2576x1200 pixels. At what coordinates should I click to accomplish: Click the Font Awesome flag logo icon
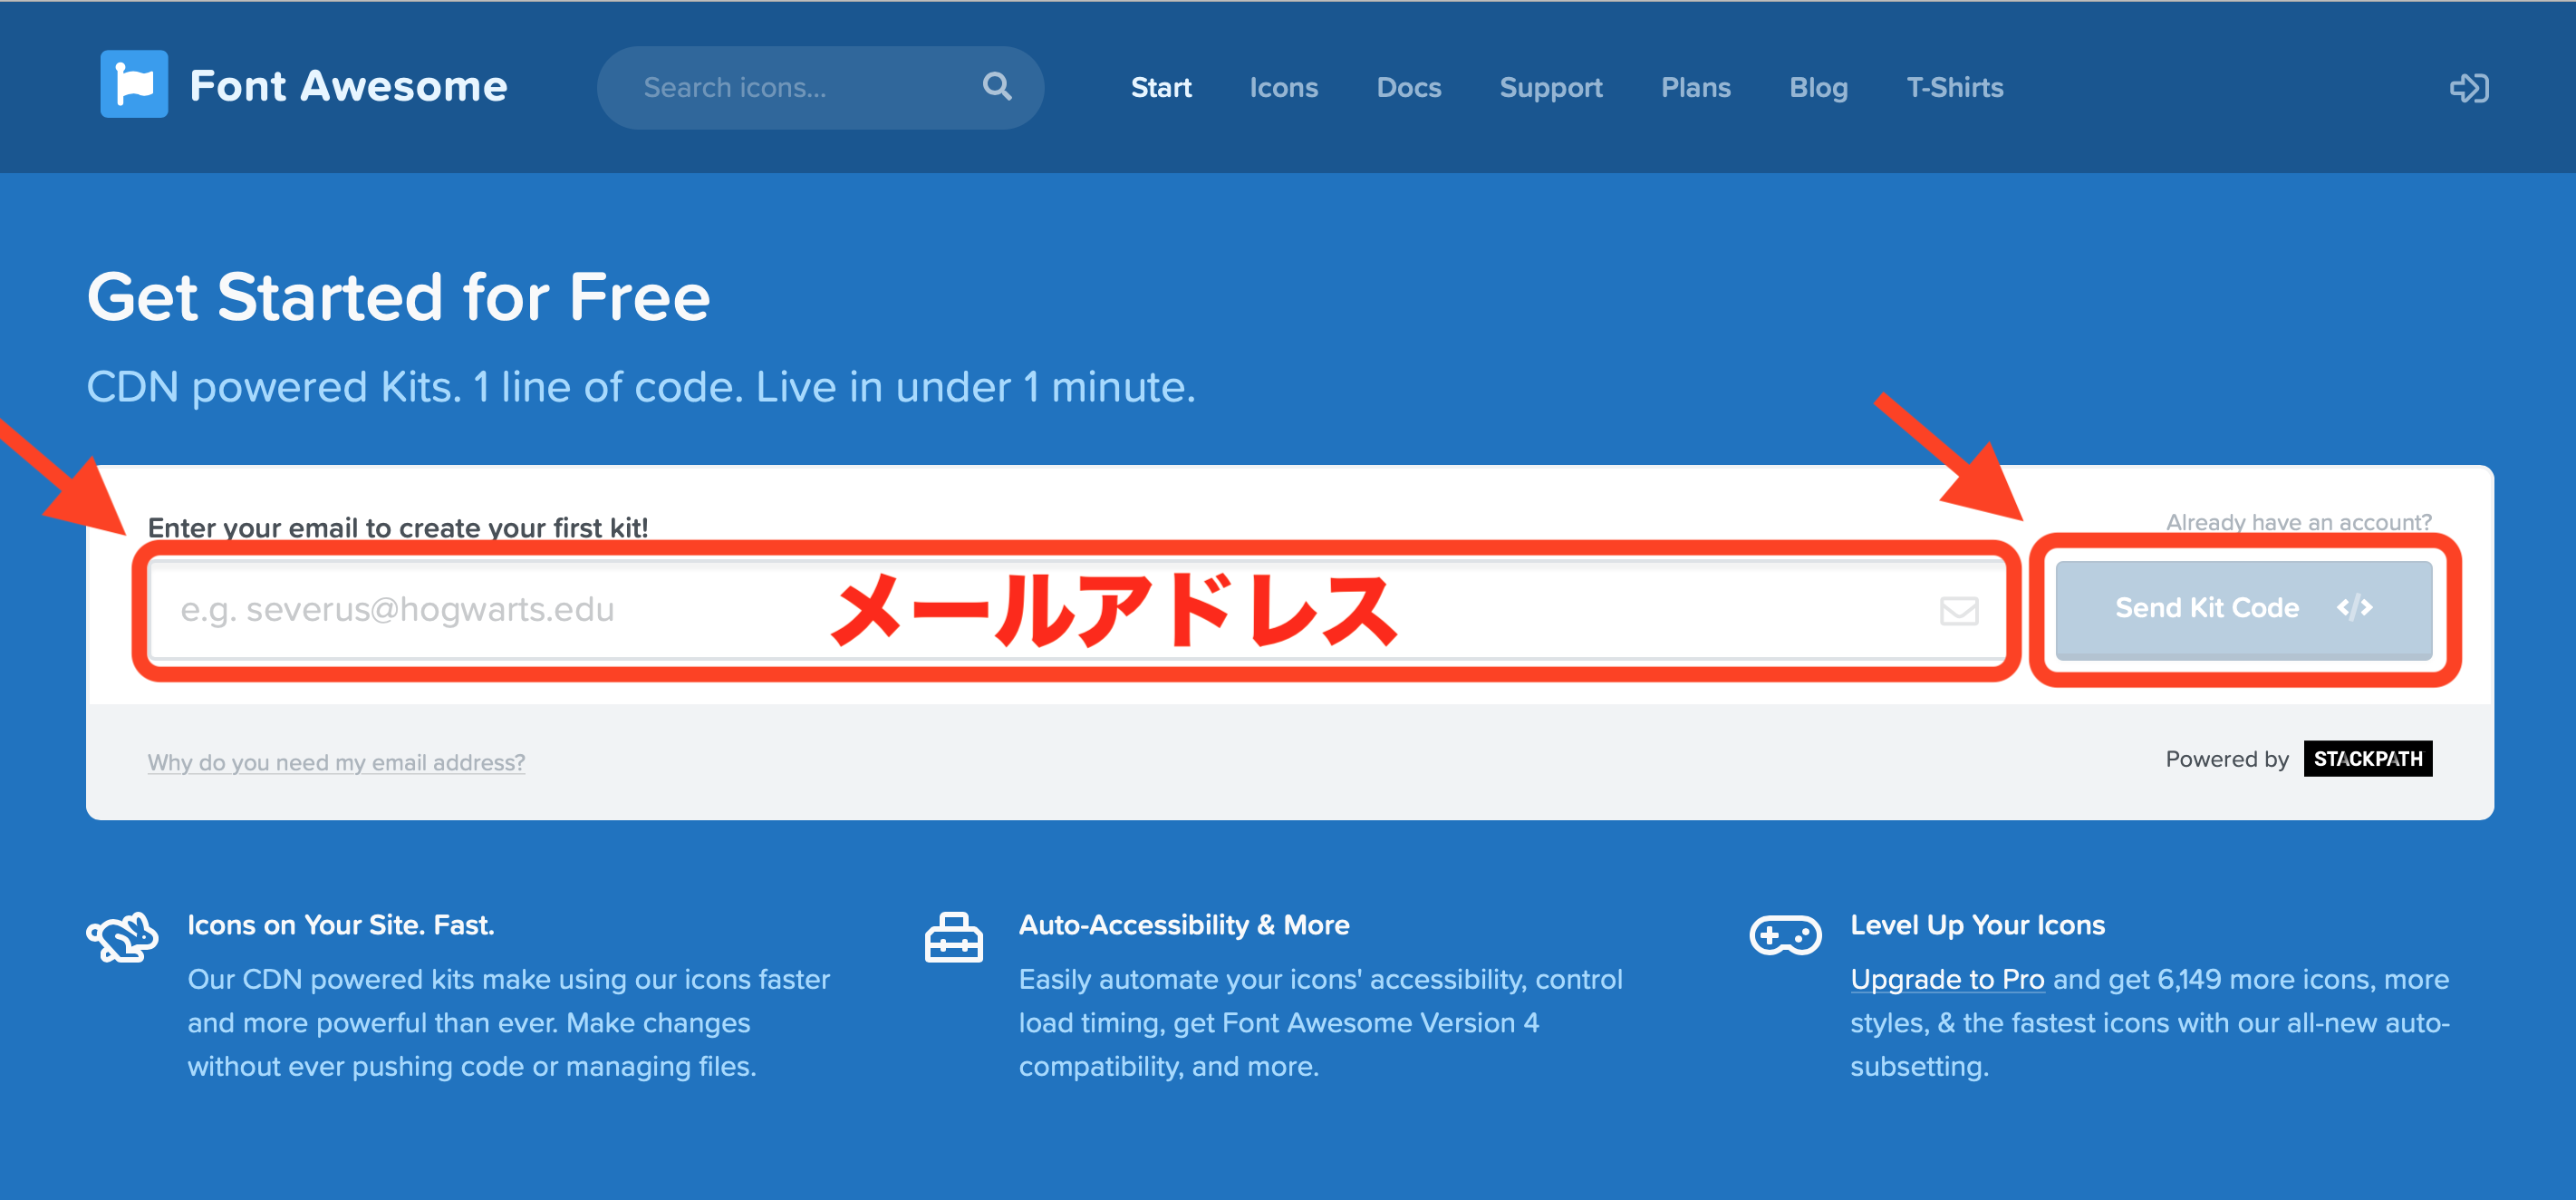tap(134, 85)
